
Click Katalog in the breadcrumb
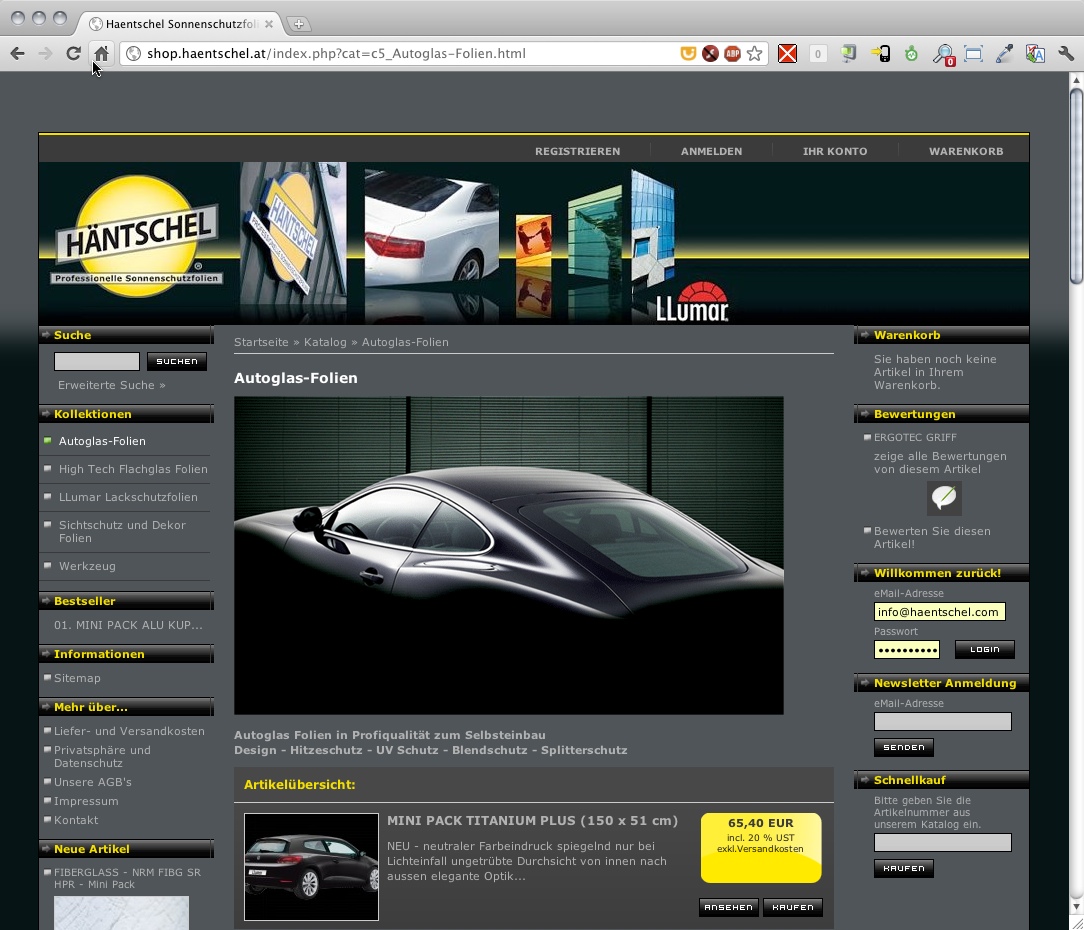click(325, 342)
